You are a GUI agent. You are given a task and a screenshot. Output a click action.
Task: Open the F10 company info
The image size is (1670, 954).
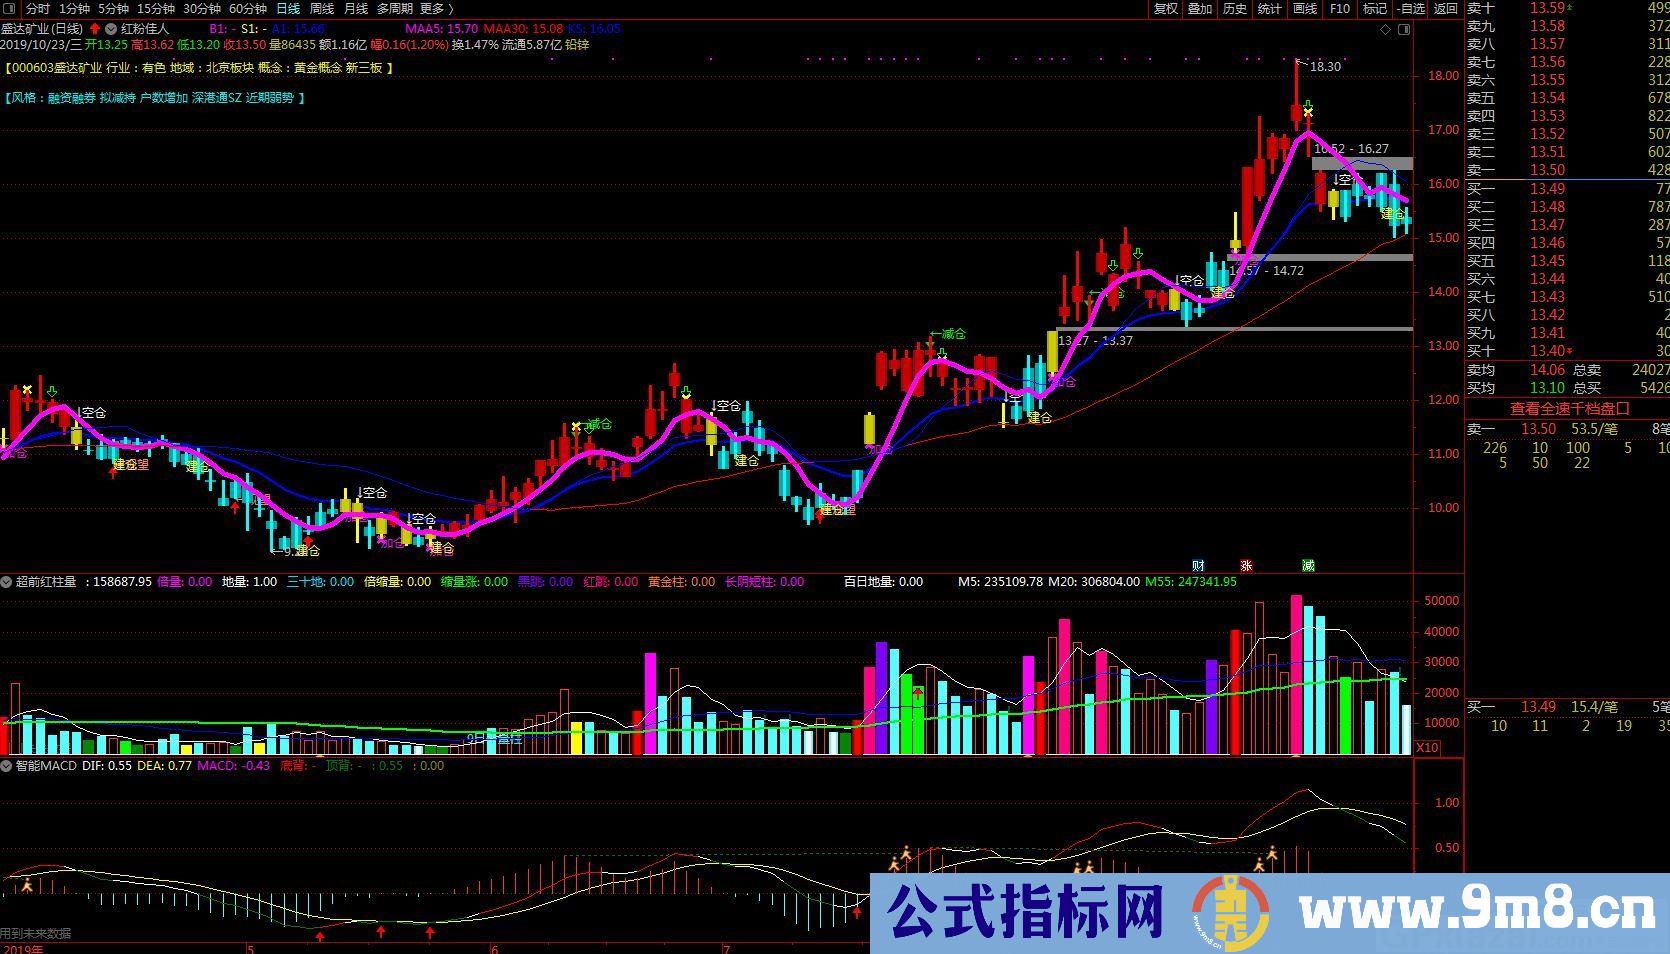pos(1340,9)
